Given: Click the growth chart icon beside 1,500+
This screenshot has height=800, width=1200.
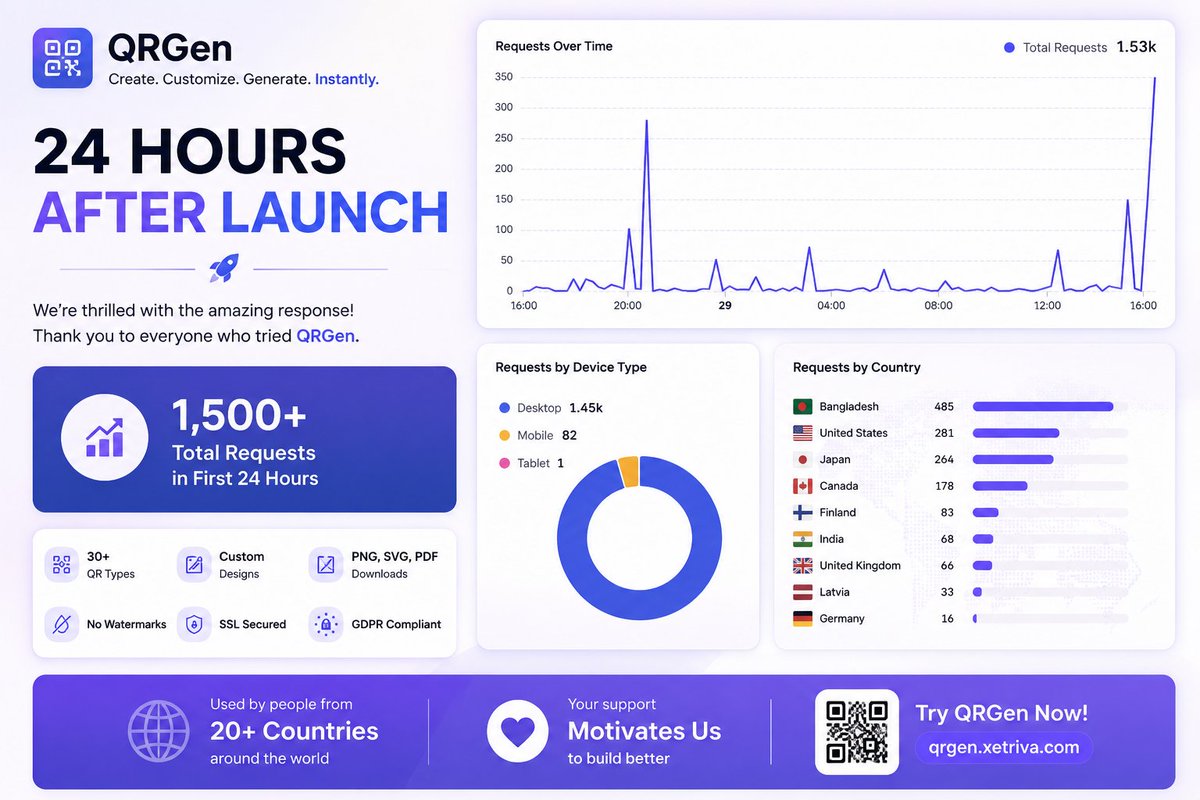Looking at the screenshot, I should (x=105, y=438).
